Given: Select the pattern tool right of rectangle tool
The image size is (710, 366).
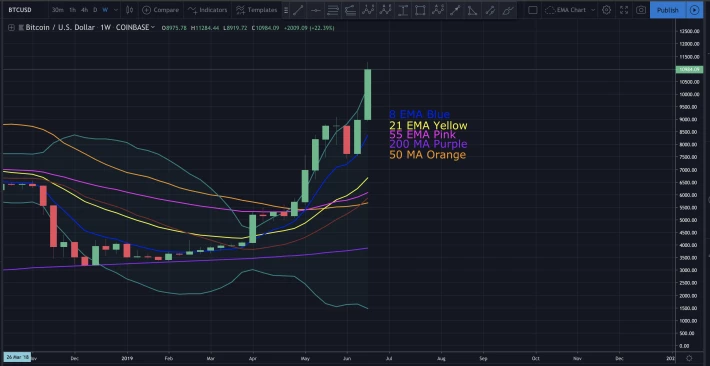Looking at the screenshot, I should tap(437, 10).
